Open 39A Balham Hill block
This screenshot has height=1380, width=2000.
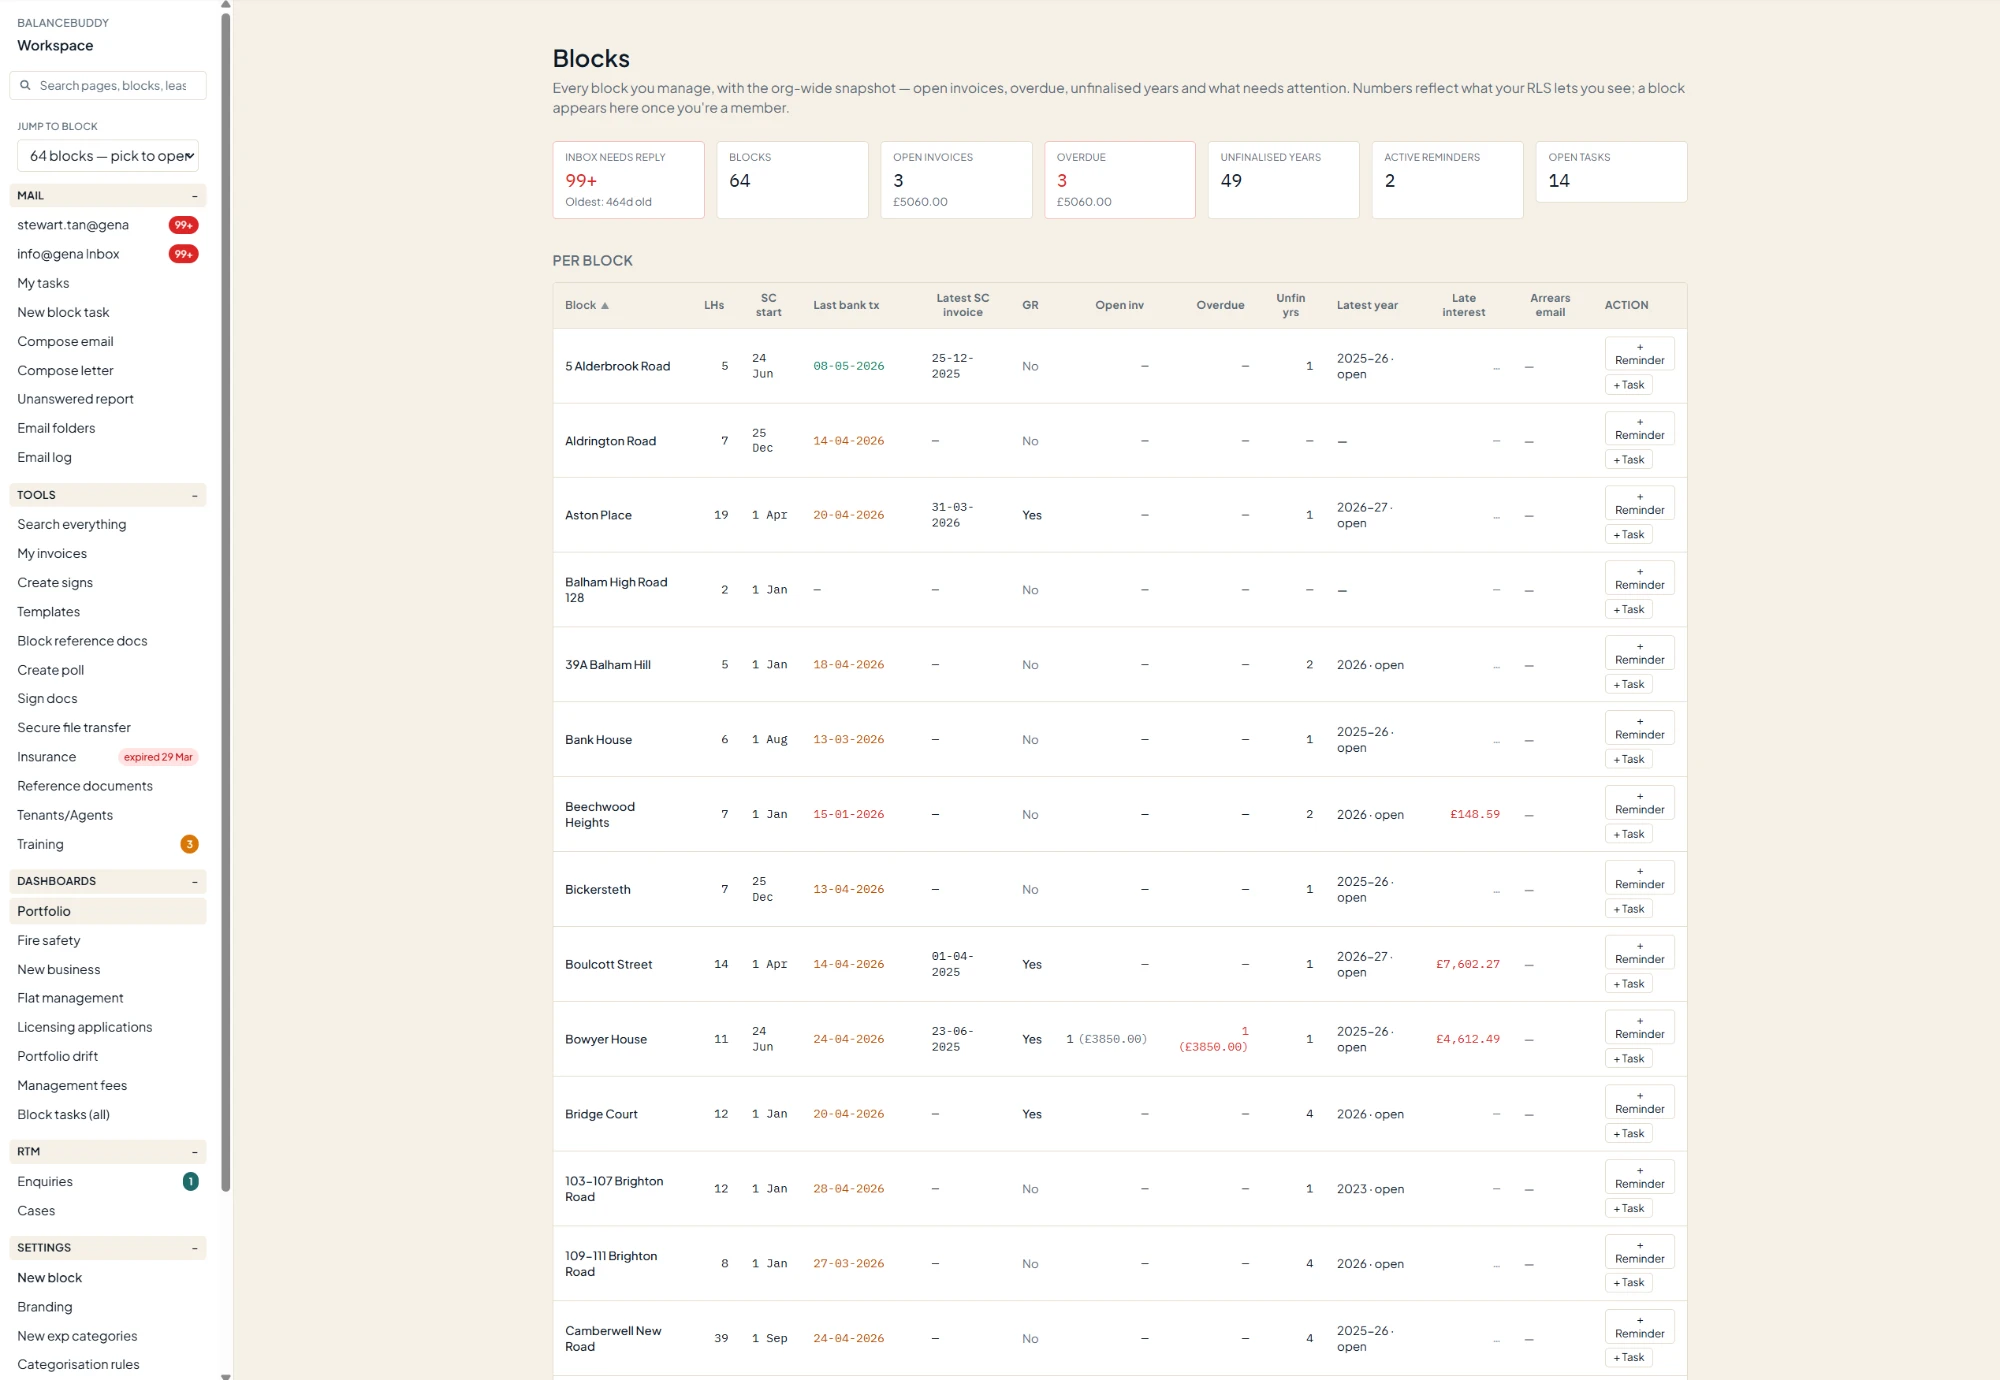pos(607,665)
